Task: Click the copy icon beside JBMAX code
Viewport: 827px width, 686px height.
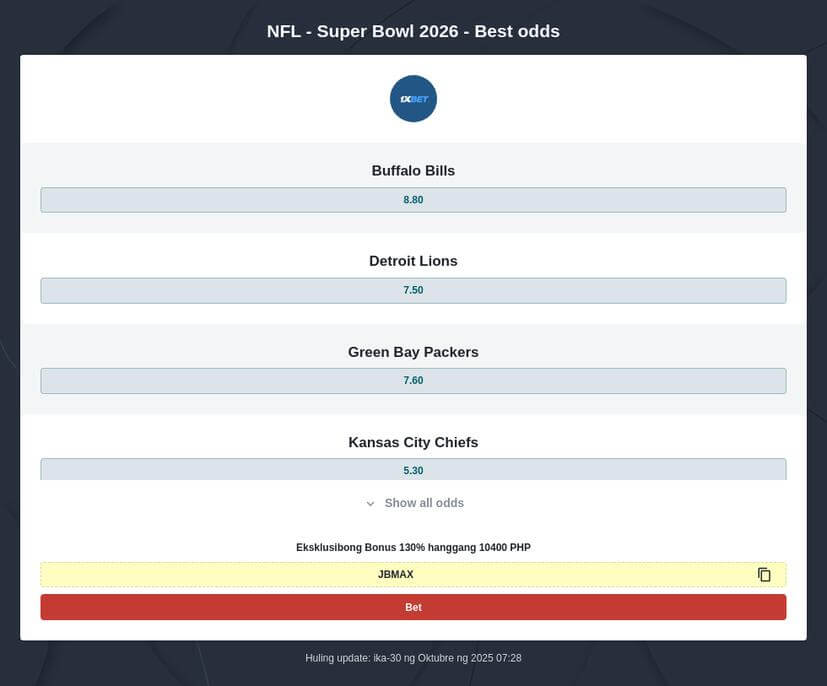Action: pos(764,574)
